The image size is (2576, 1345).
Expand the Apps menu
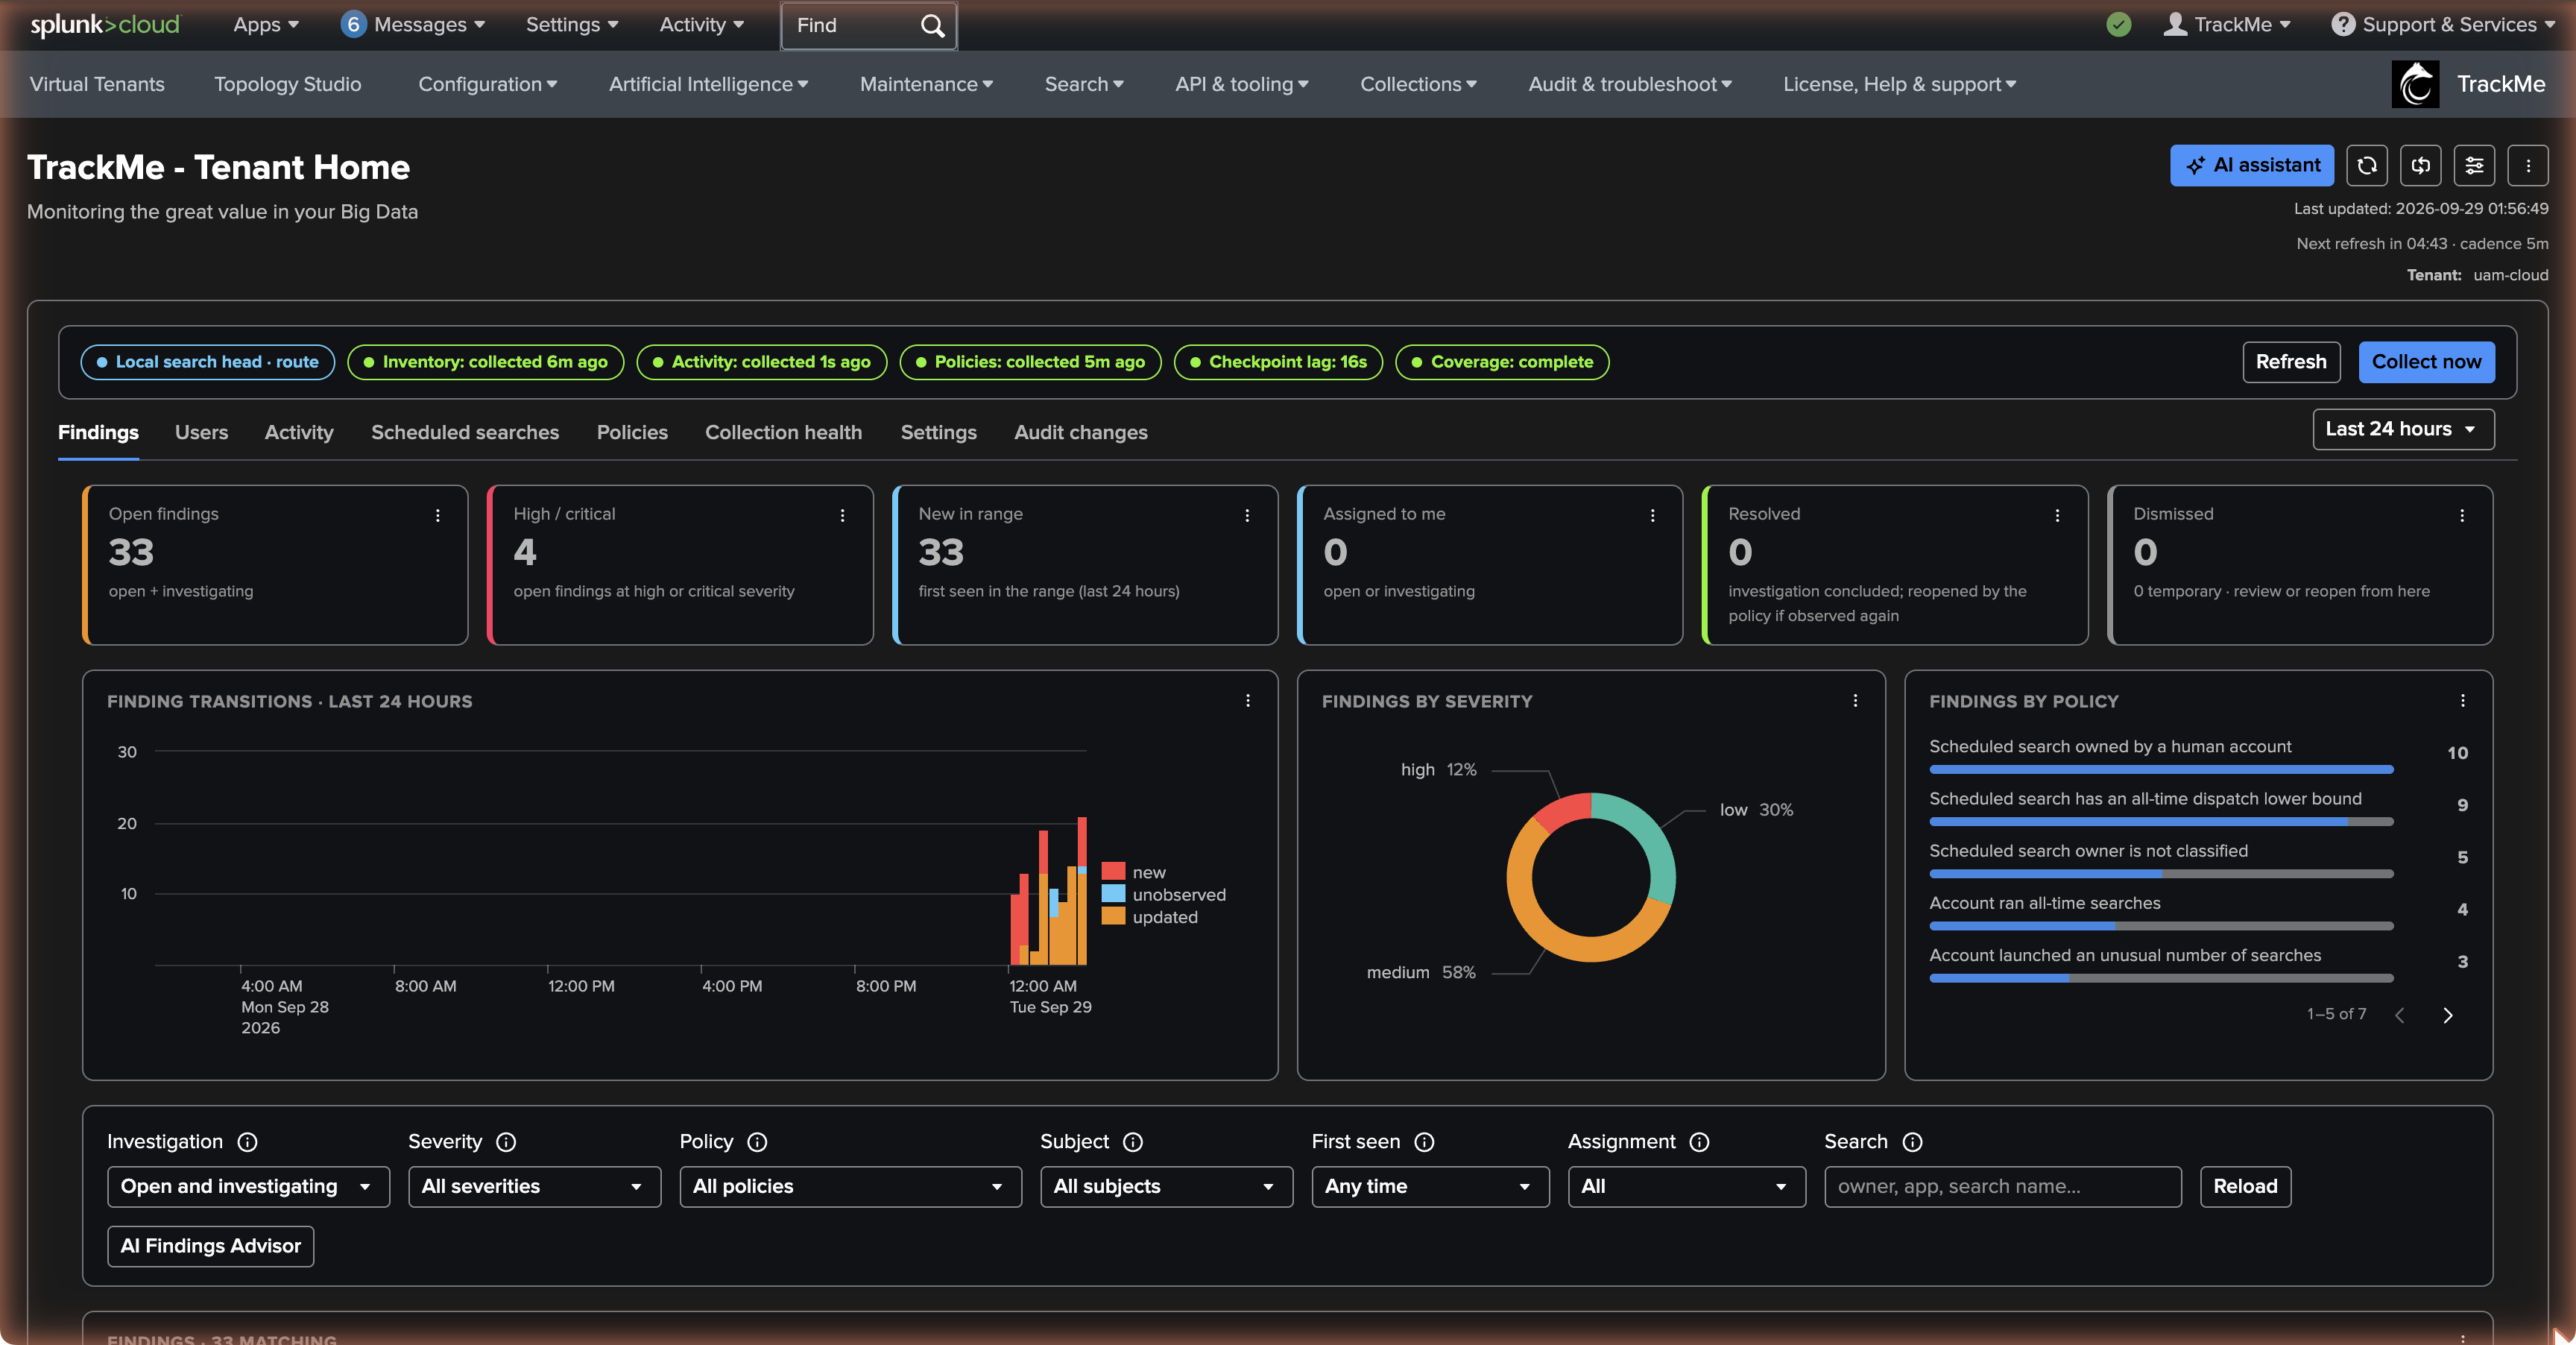point(265,25)
